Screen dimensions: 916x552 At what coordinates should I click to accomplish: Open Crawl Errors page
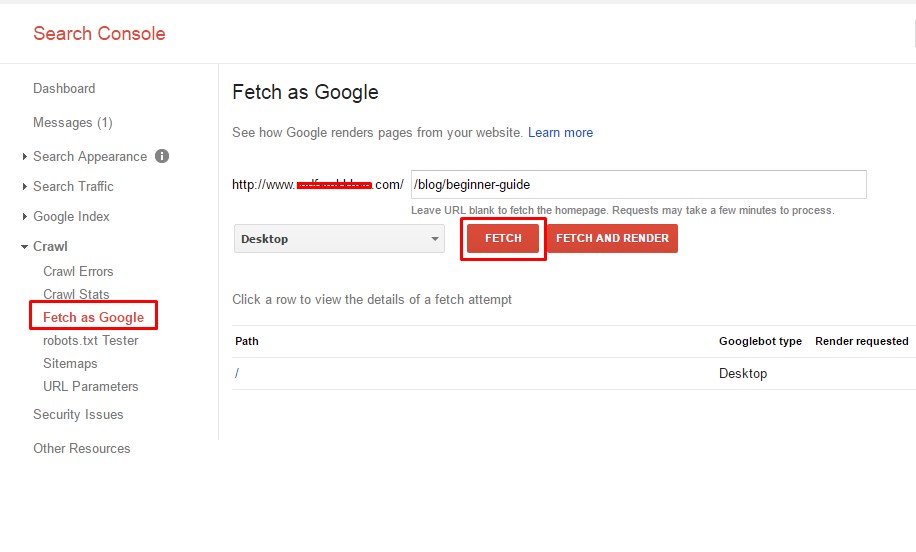(78, 271)
